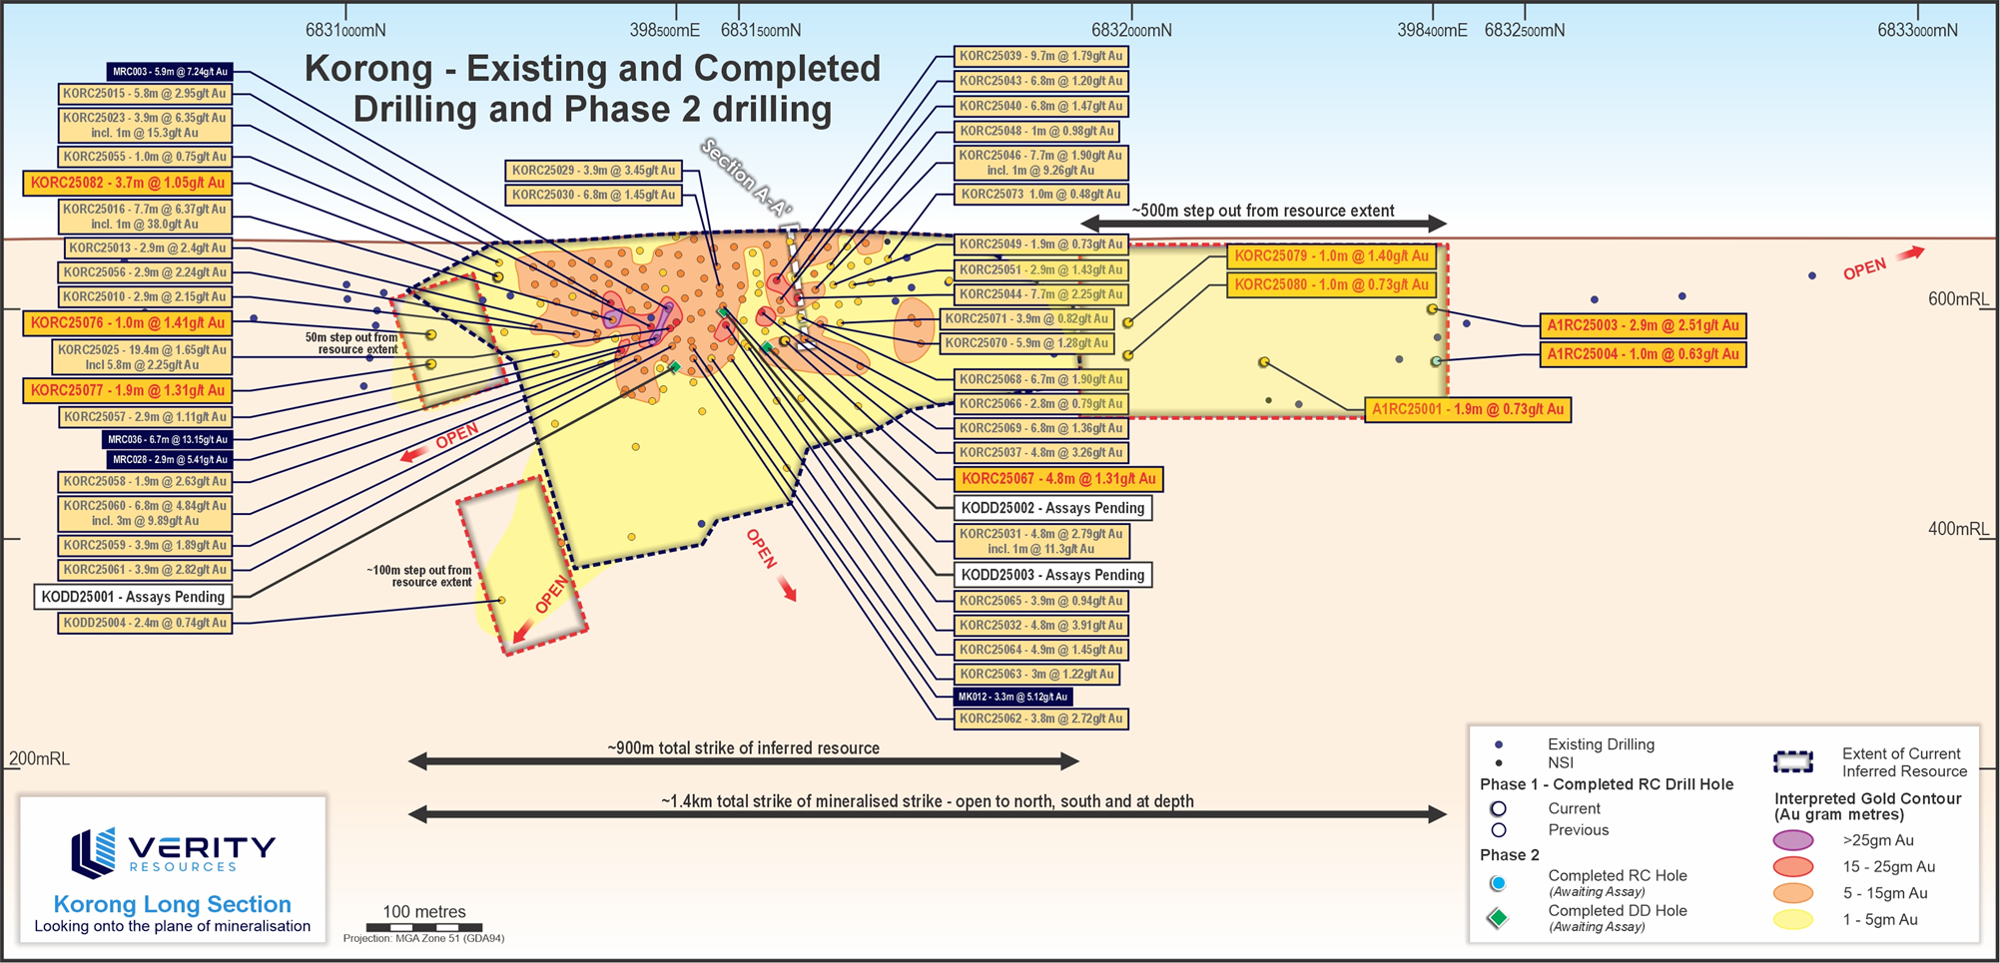
Task: Click the red 15 - 25gm Au swatch
Action: click(x=1793, y=867)
